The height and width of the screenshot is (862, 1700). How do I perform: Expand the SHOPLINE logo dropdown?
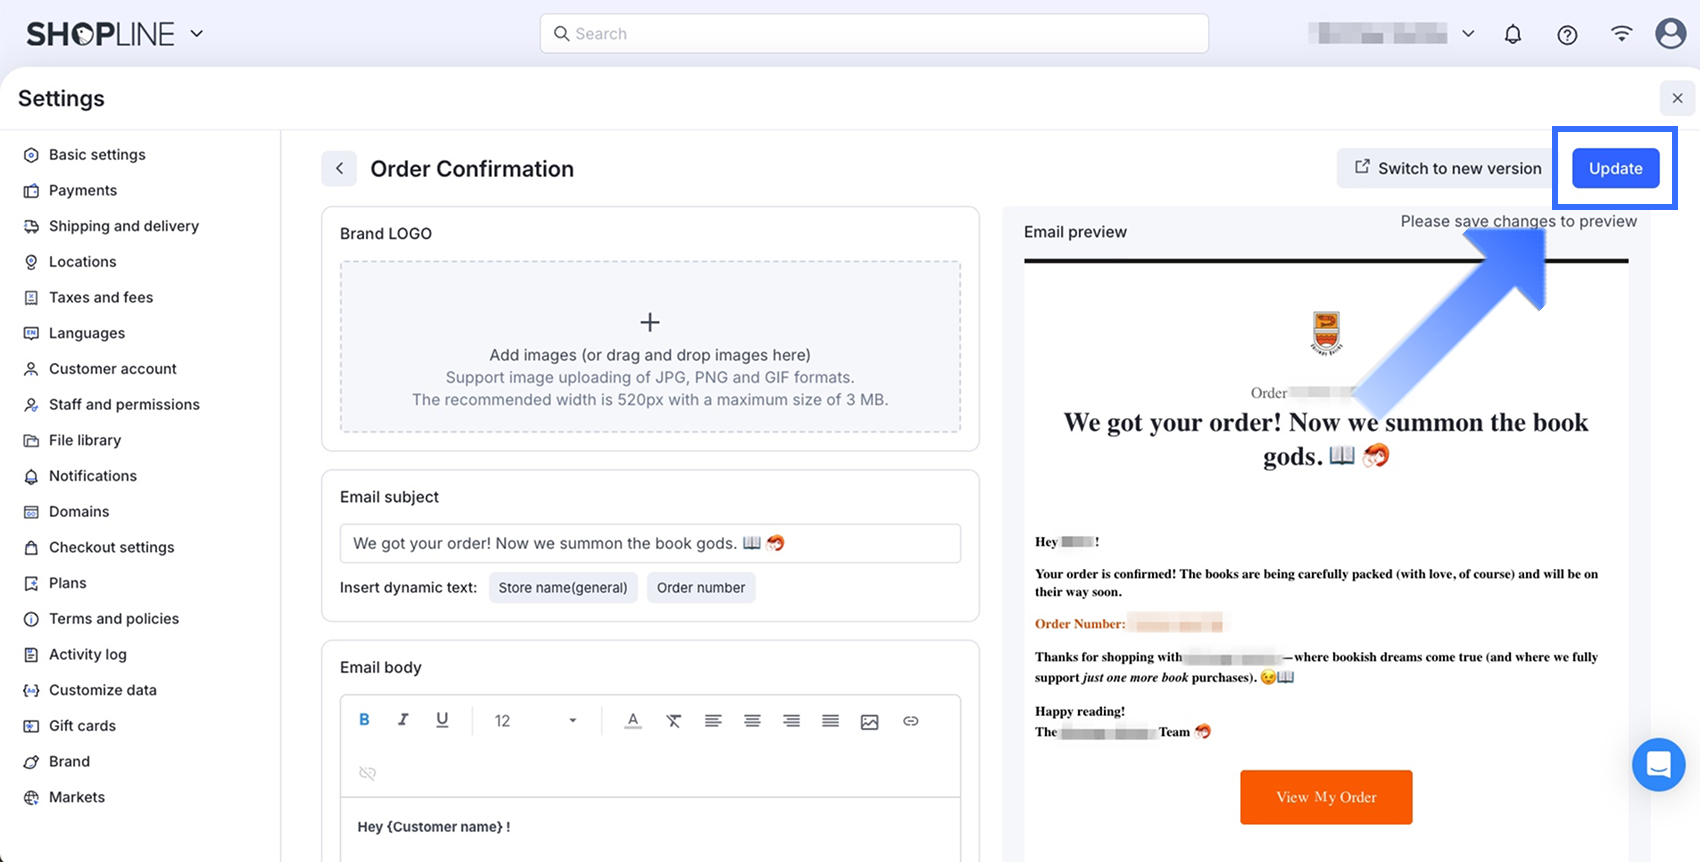tap(197, 34)
